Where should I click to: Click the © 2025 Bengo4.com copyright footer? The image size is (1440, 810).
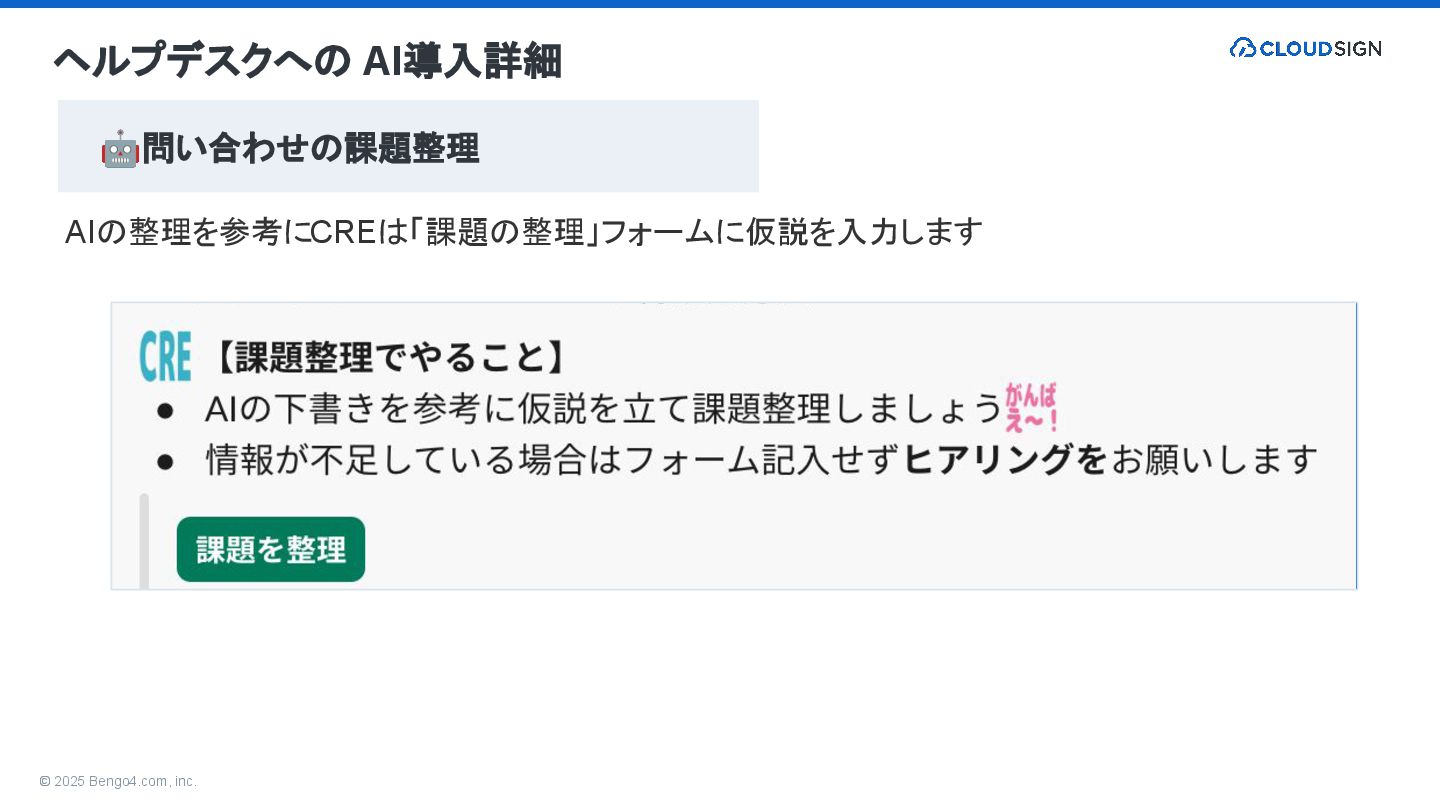[118, 781]
